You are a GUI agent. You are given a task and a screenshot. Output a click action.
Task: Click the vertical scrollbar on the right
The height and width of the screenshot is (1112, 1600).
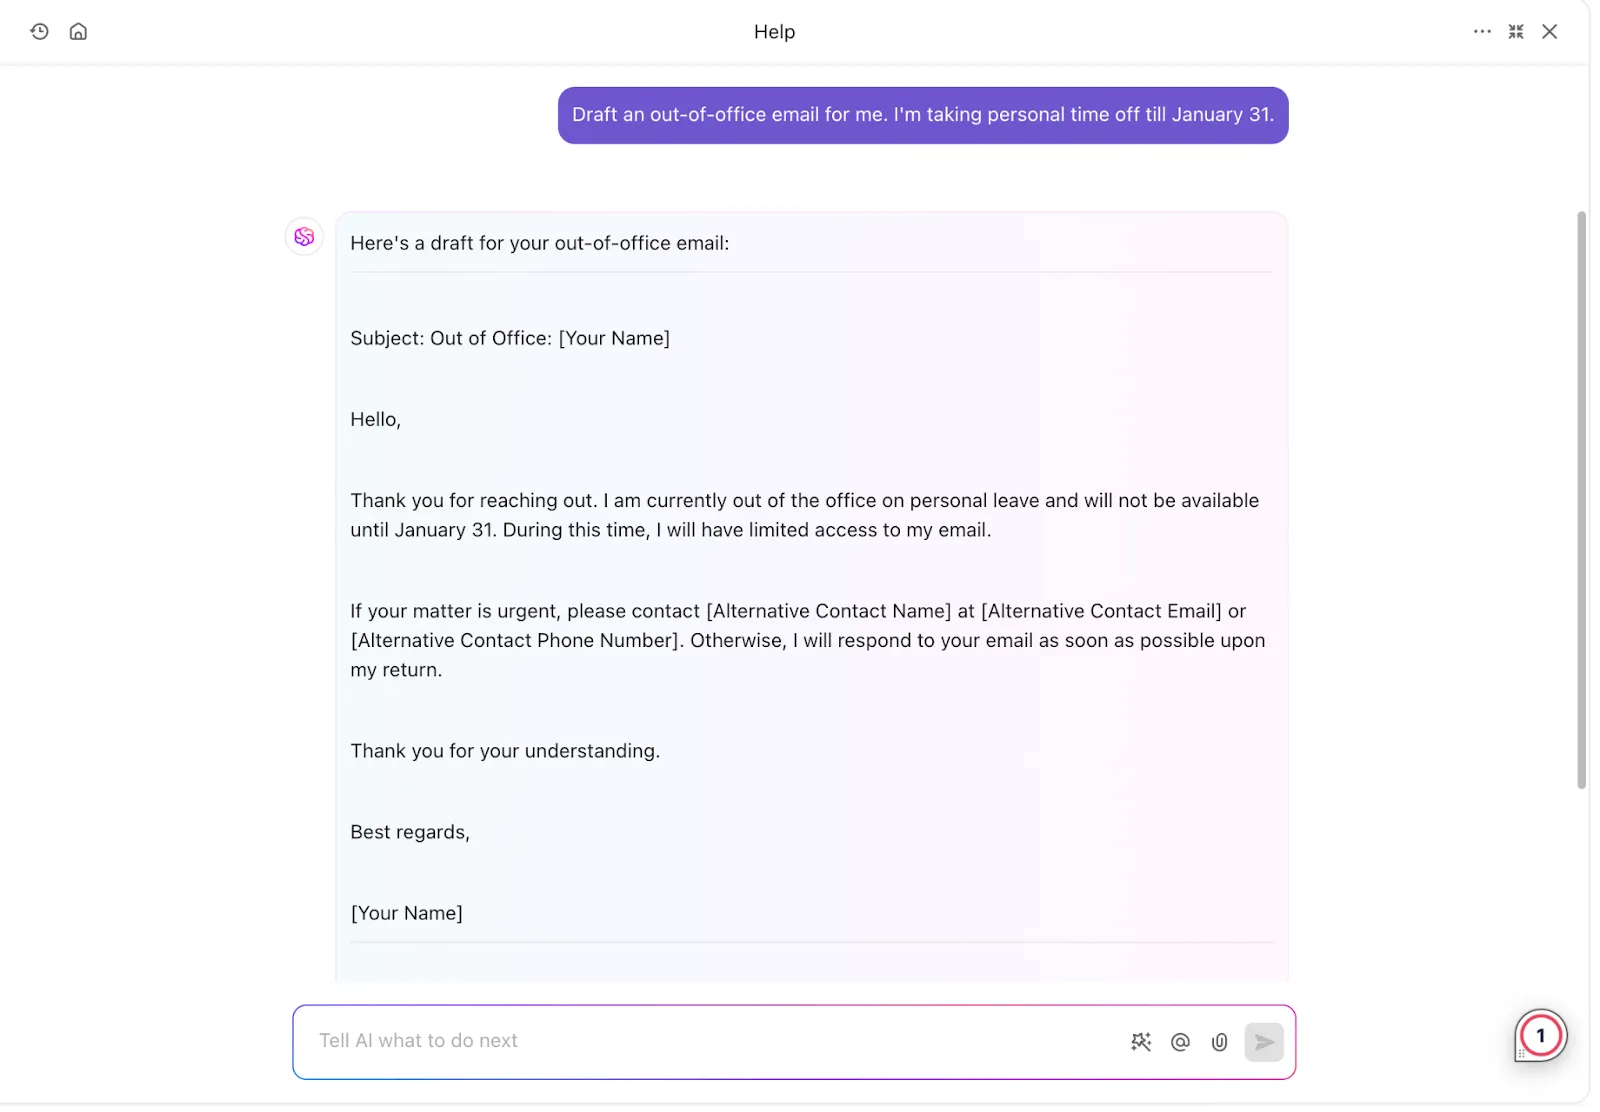point(1581,500)
